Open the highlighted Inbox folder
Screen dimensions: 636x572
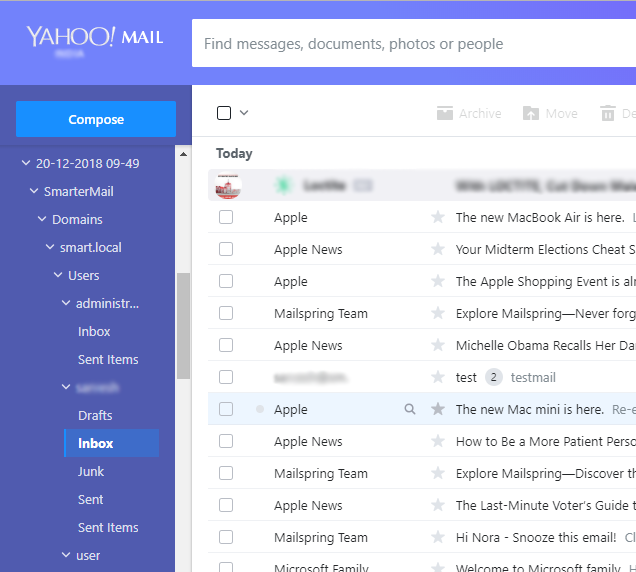click(x=112, y=443)
